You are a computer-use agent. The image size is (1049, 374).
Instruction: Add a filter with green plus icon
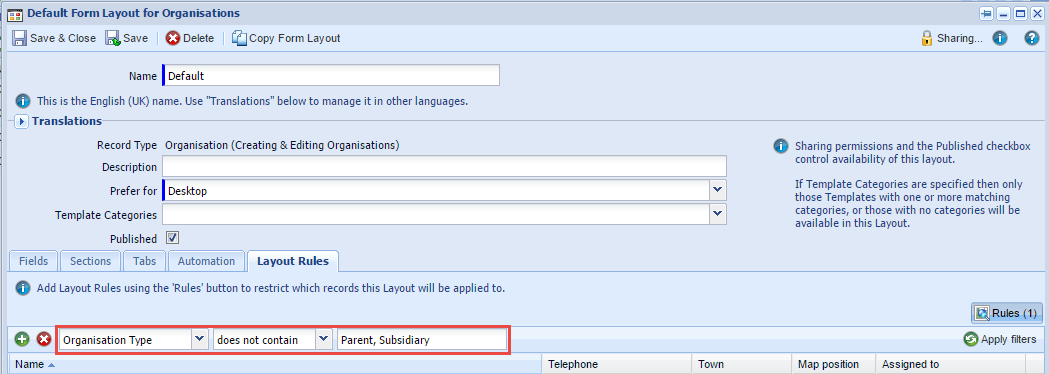22,339
